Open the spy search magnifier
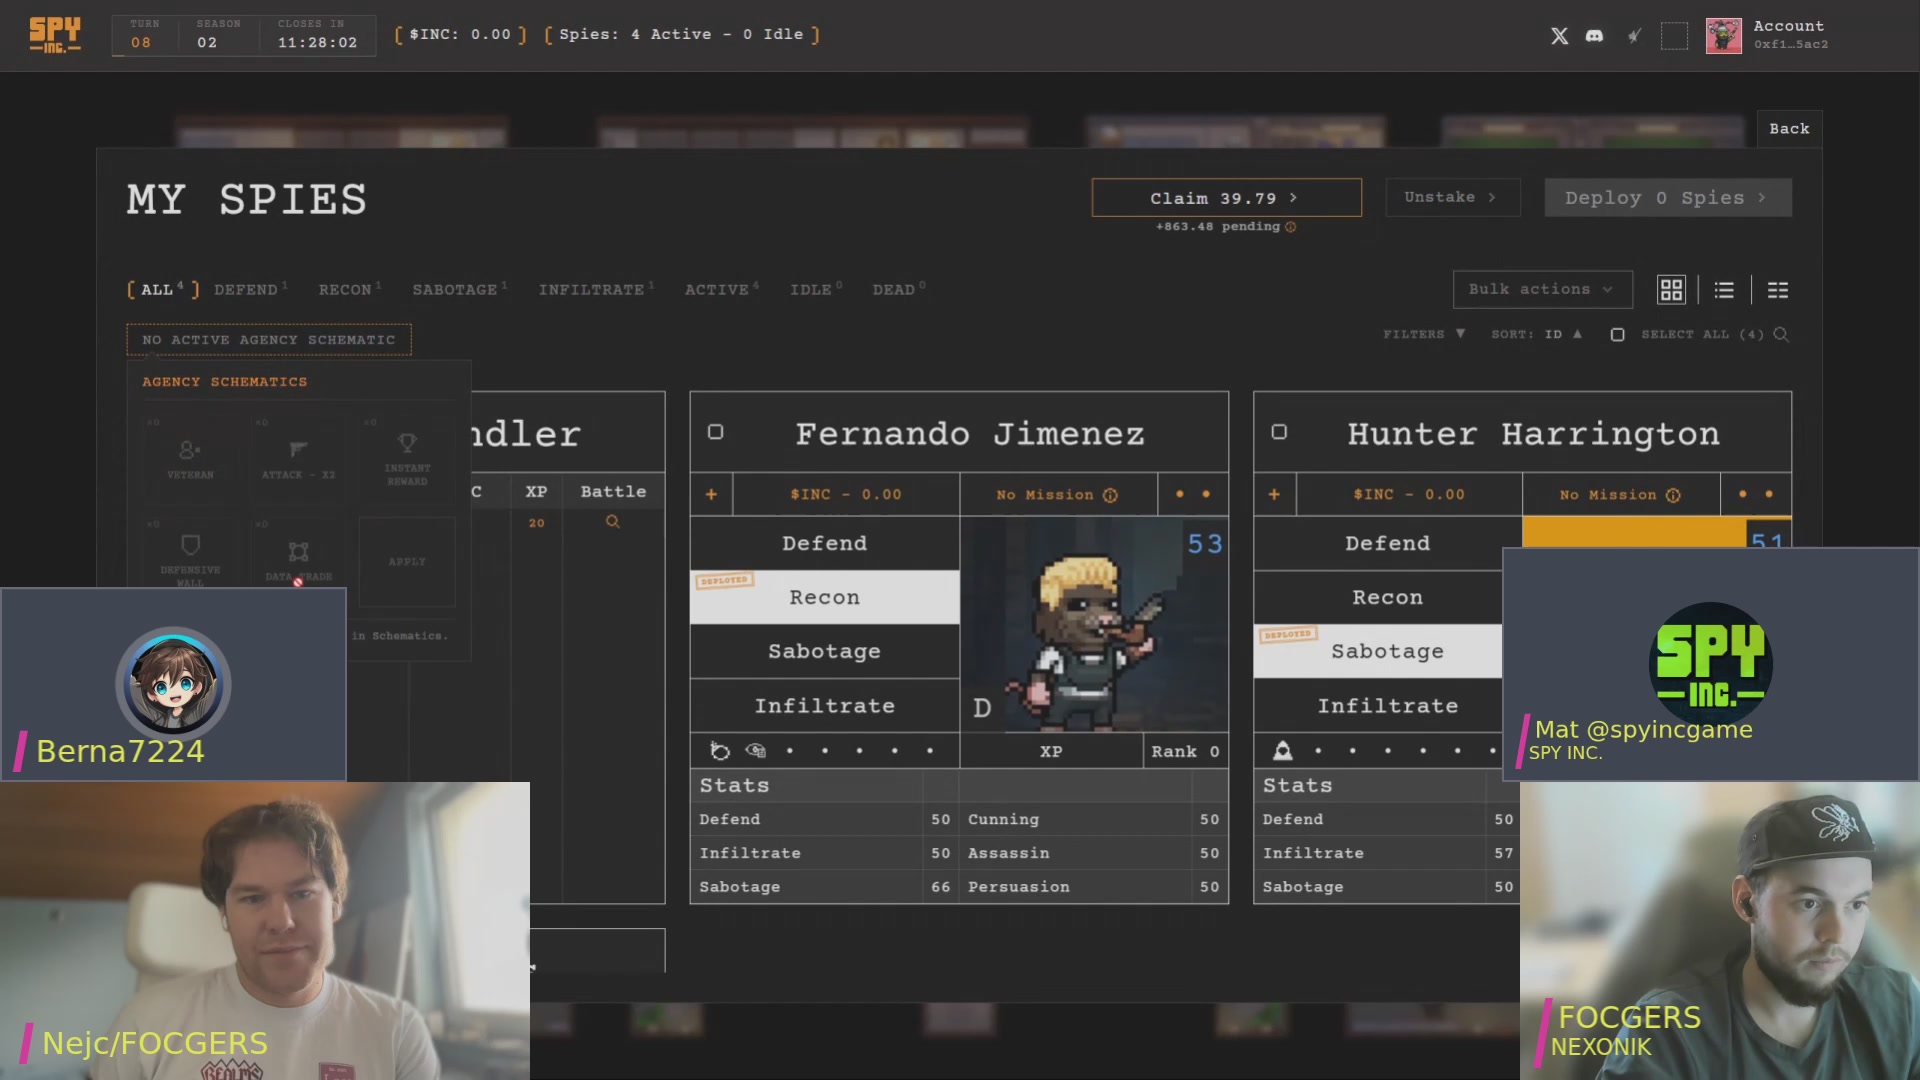The image size is (1920, 1080). pyautogui.click(x=1781, y=335)
